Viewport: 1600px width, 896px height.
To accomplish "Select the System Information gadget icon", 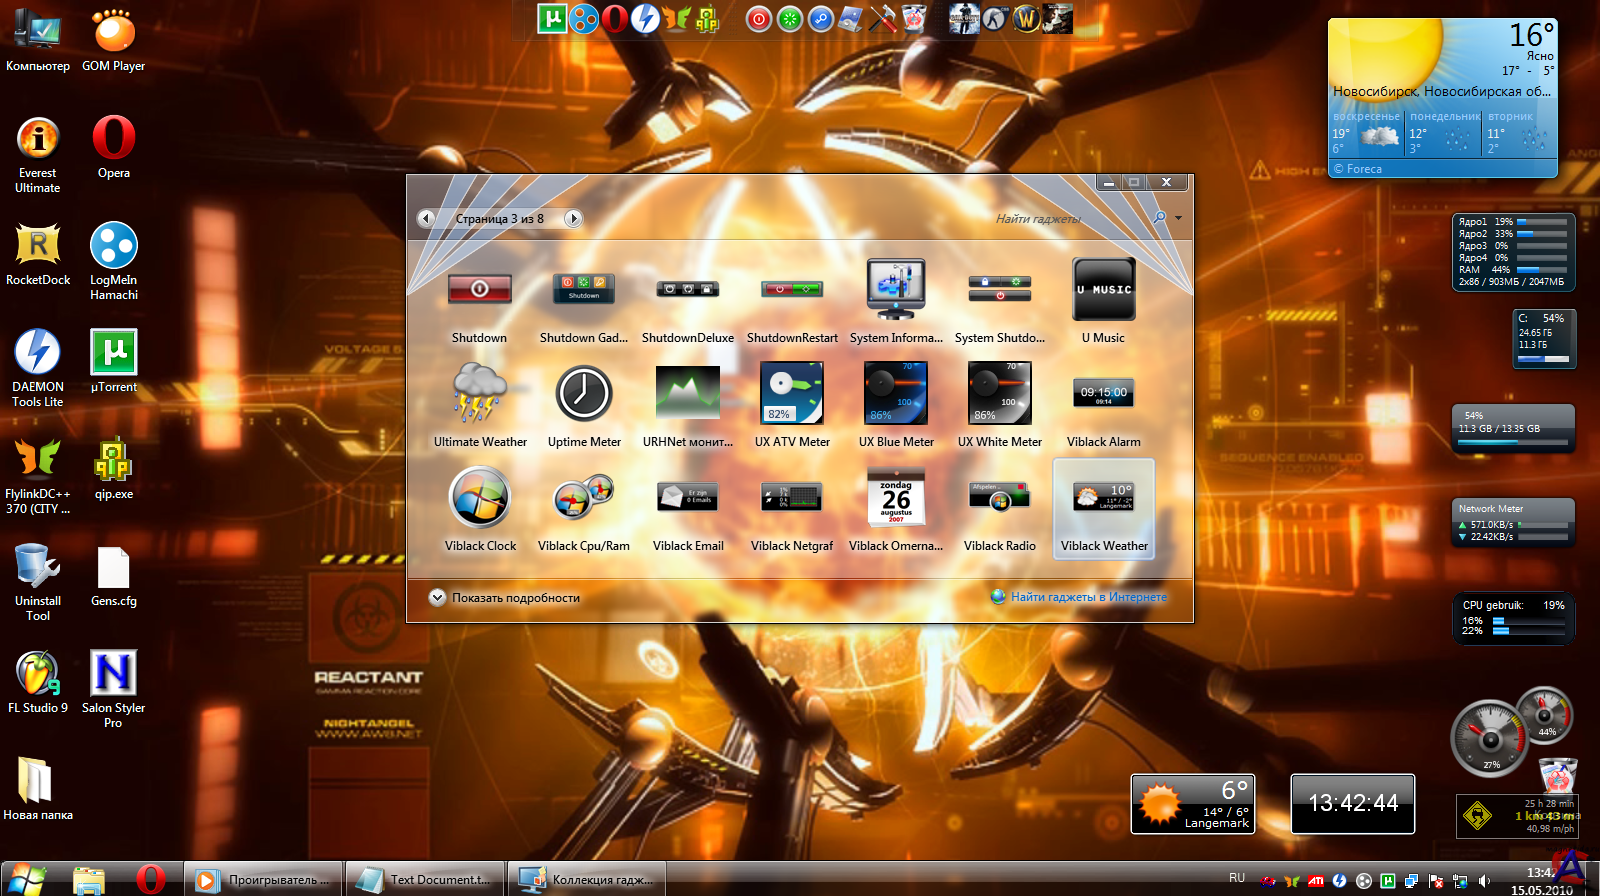I will pyautogui.click(x=896, y=289).
